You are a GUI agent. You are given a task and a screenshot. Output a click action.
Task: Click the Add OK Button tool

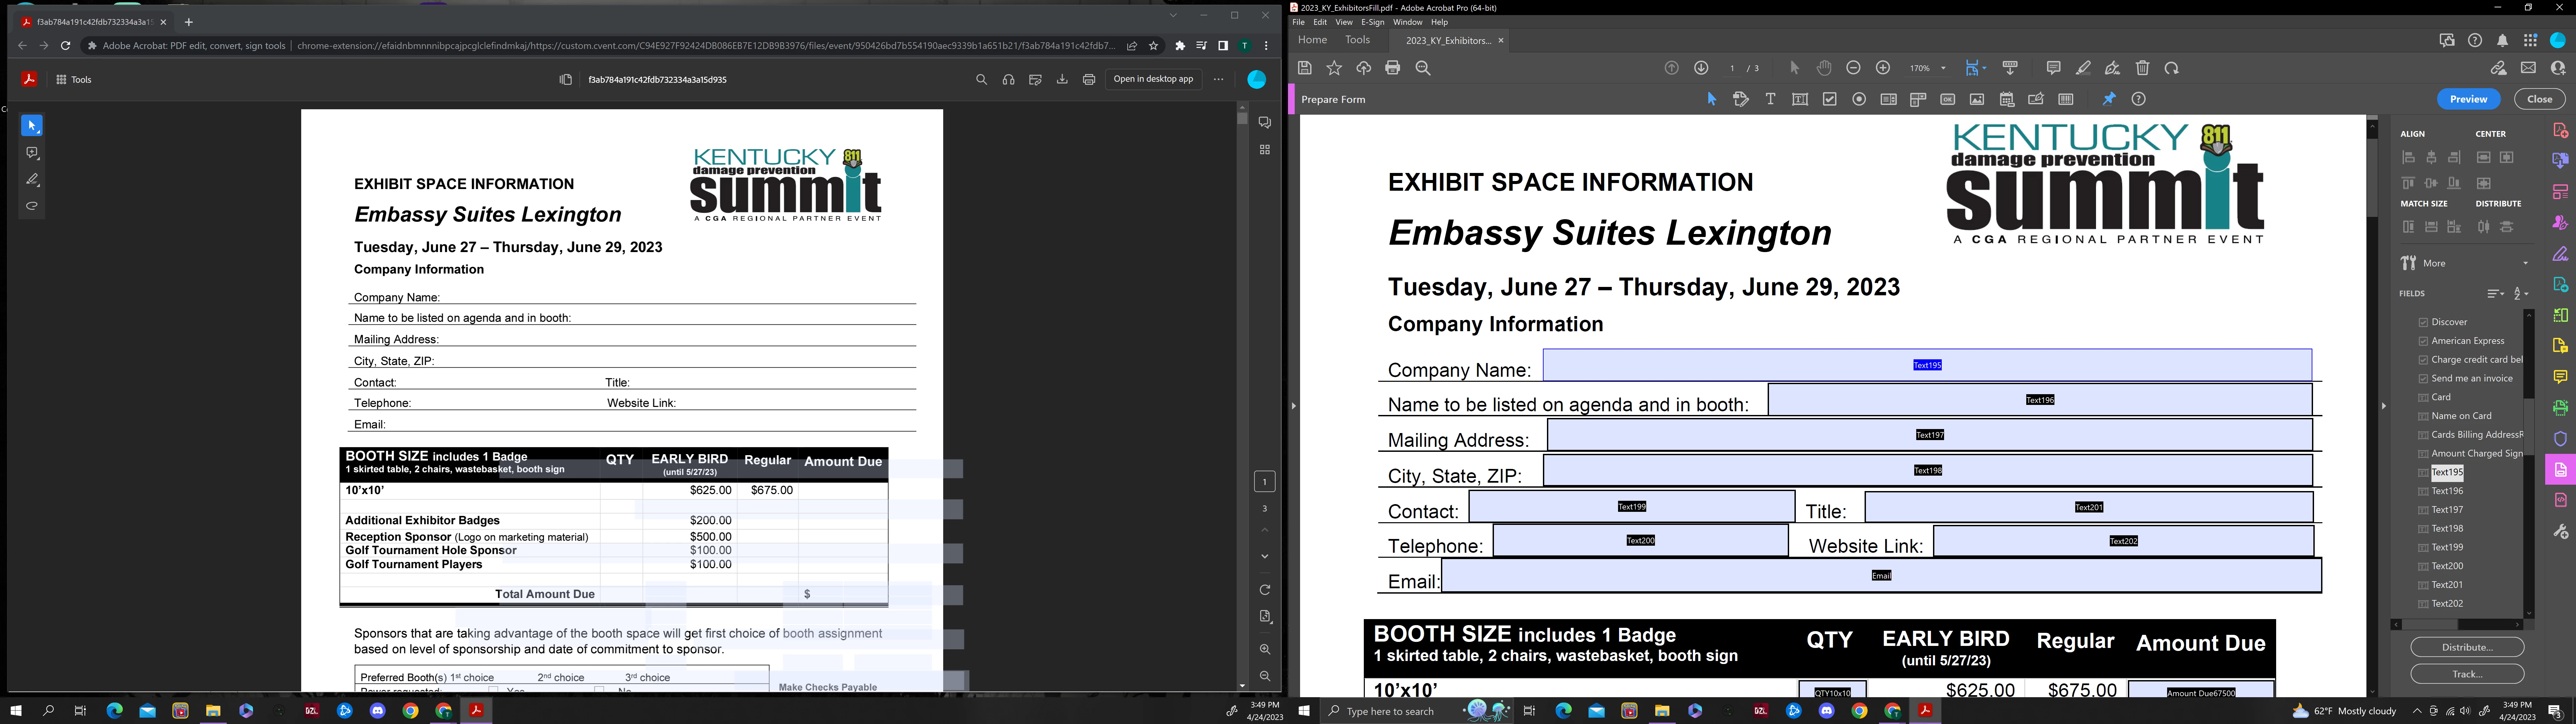click(1948, 99)
